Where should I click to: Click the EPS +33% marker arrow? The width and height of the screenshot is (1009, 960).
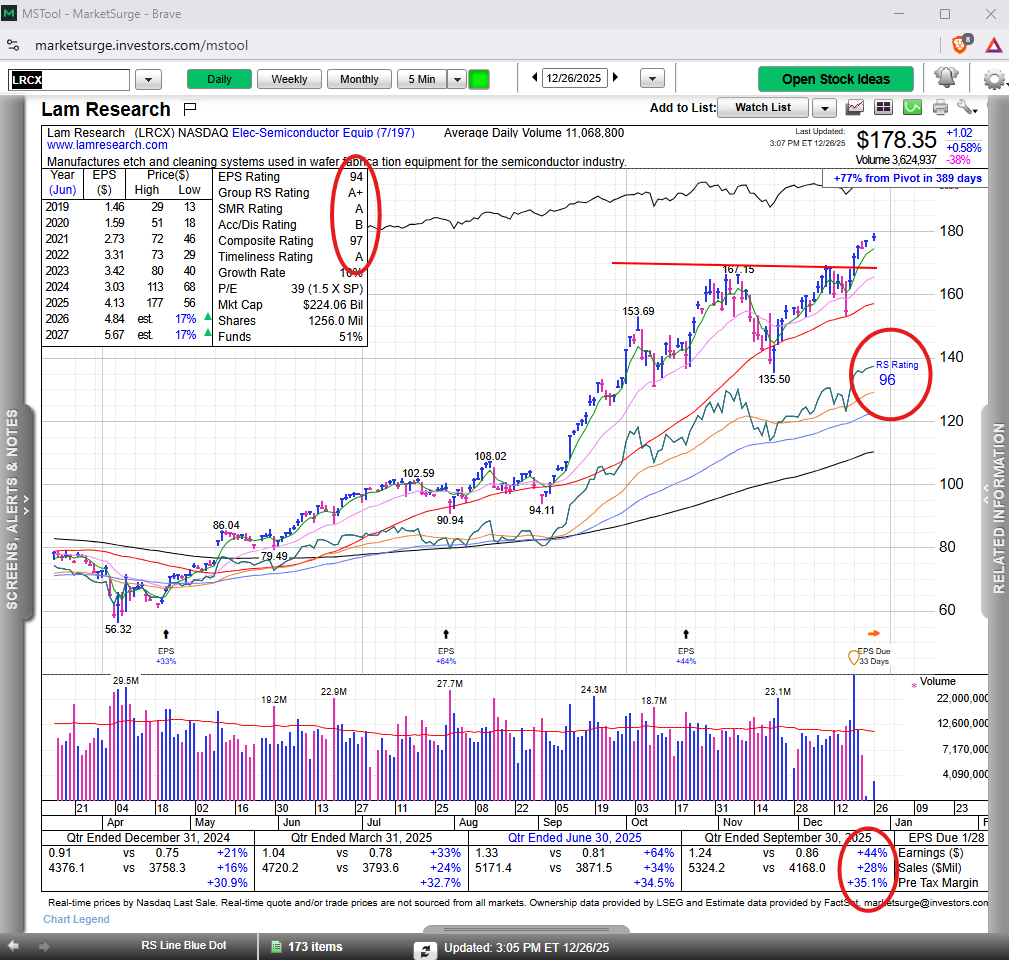(x=166, y=634)
